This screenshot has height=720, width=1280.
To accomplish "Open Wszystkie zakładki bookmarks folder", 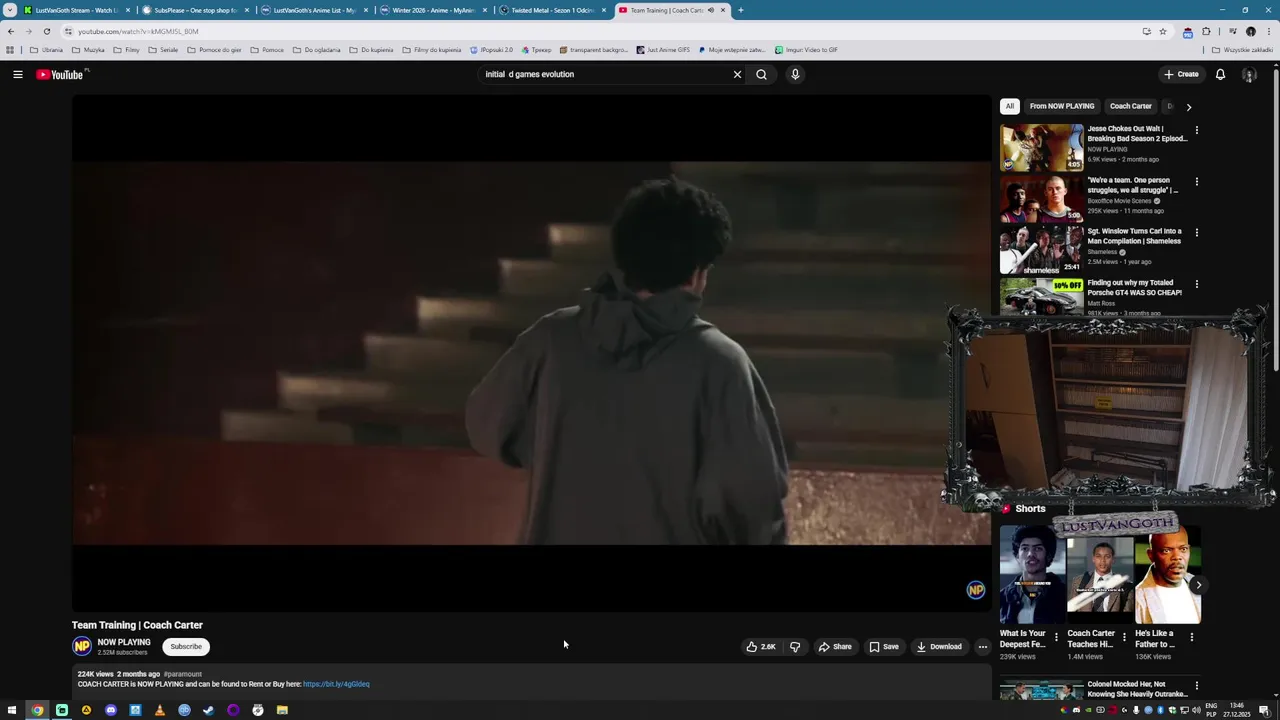I will (1243, 50).
